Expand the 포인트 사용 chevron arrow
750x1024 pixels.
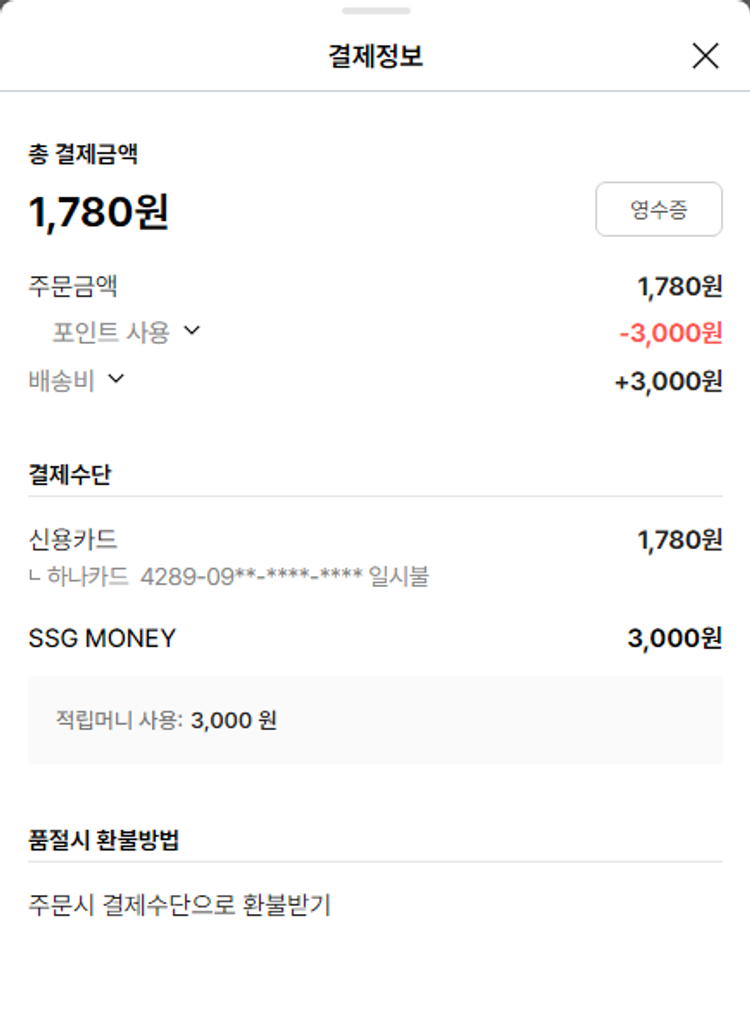click(x=192, y=331)
